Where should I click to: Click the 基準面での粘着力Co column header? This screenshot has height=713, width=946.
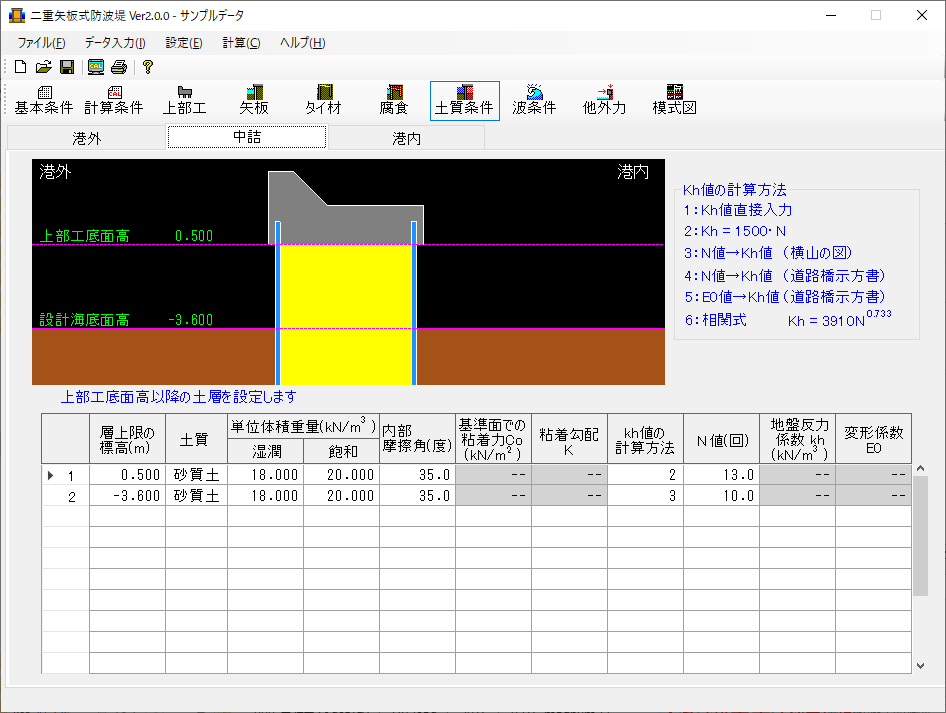tap(494, 439)
